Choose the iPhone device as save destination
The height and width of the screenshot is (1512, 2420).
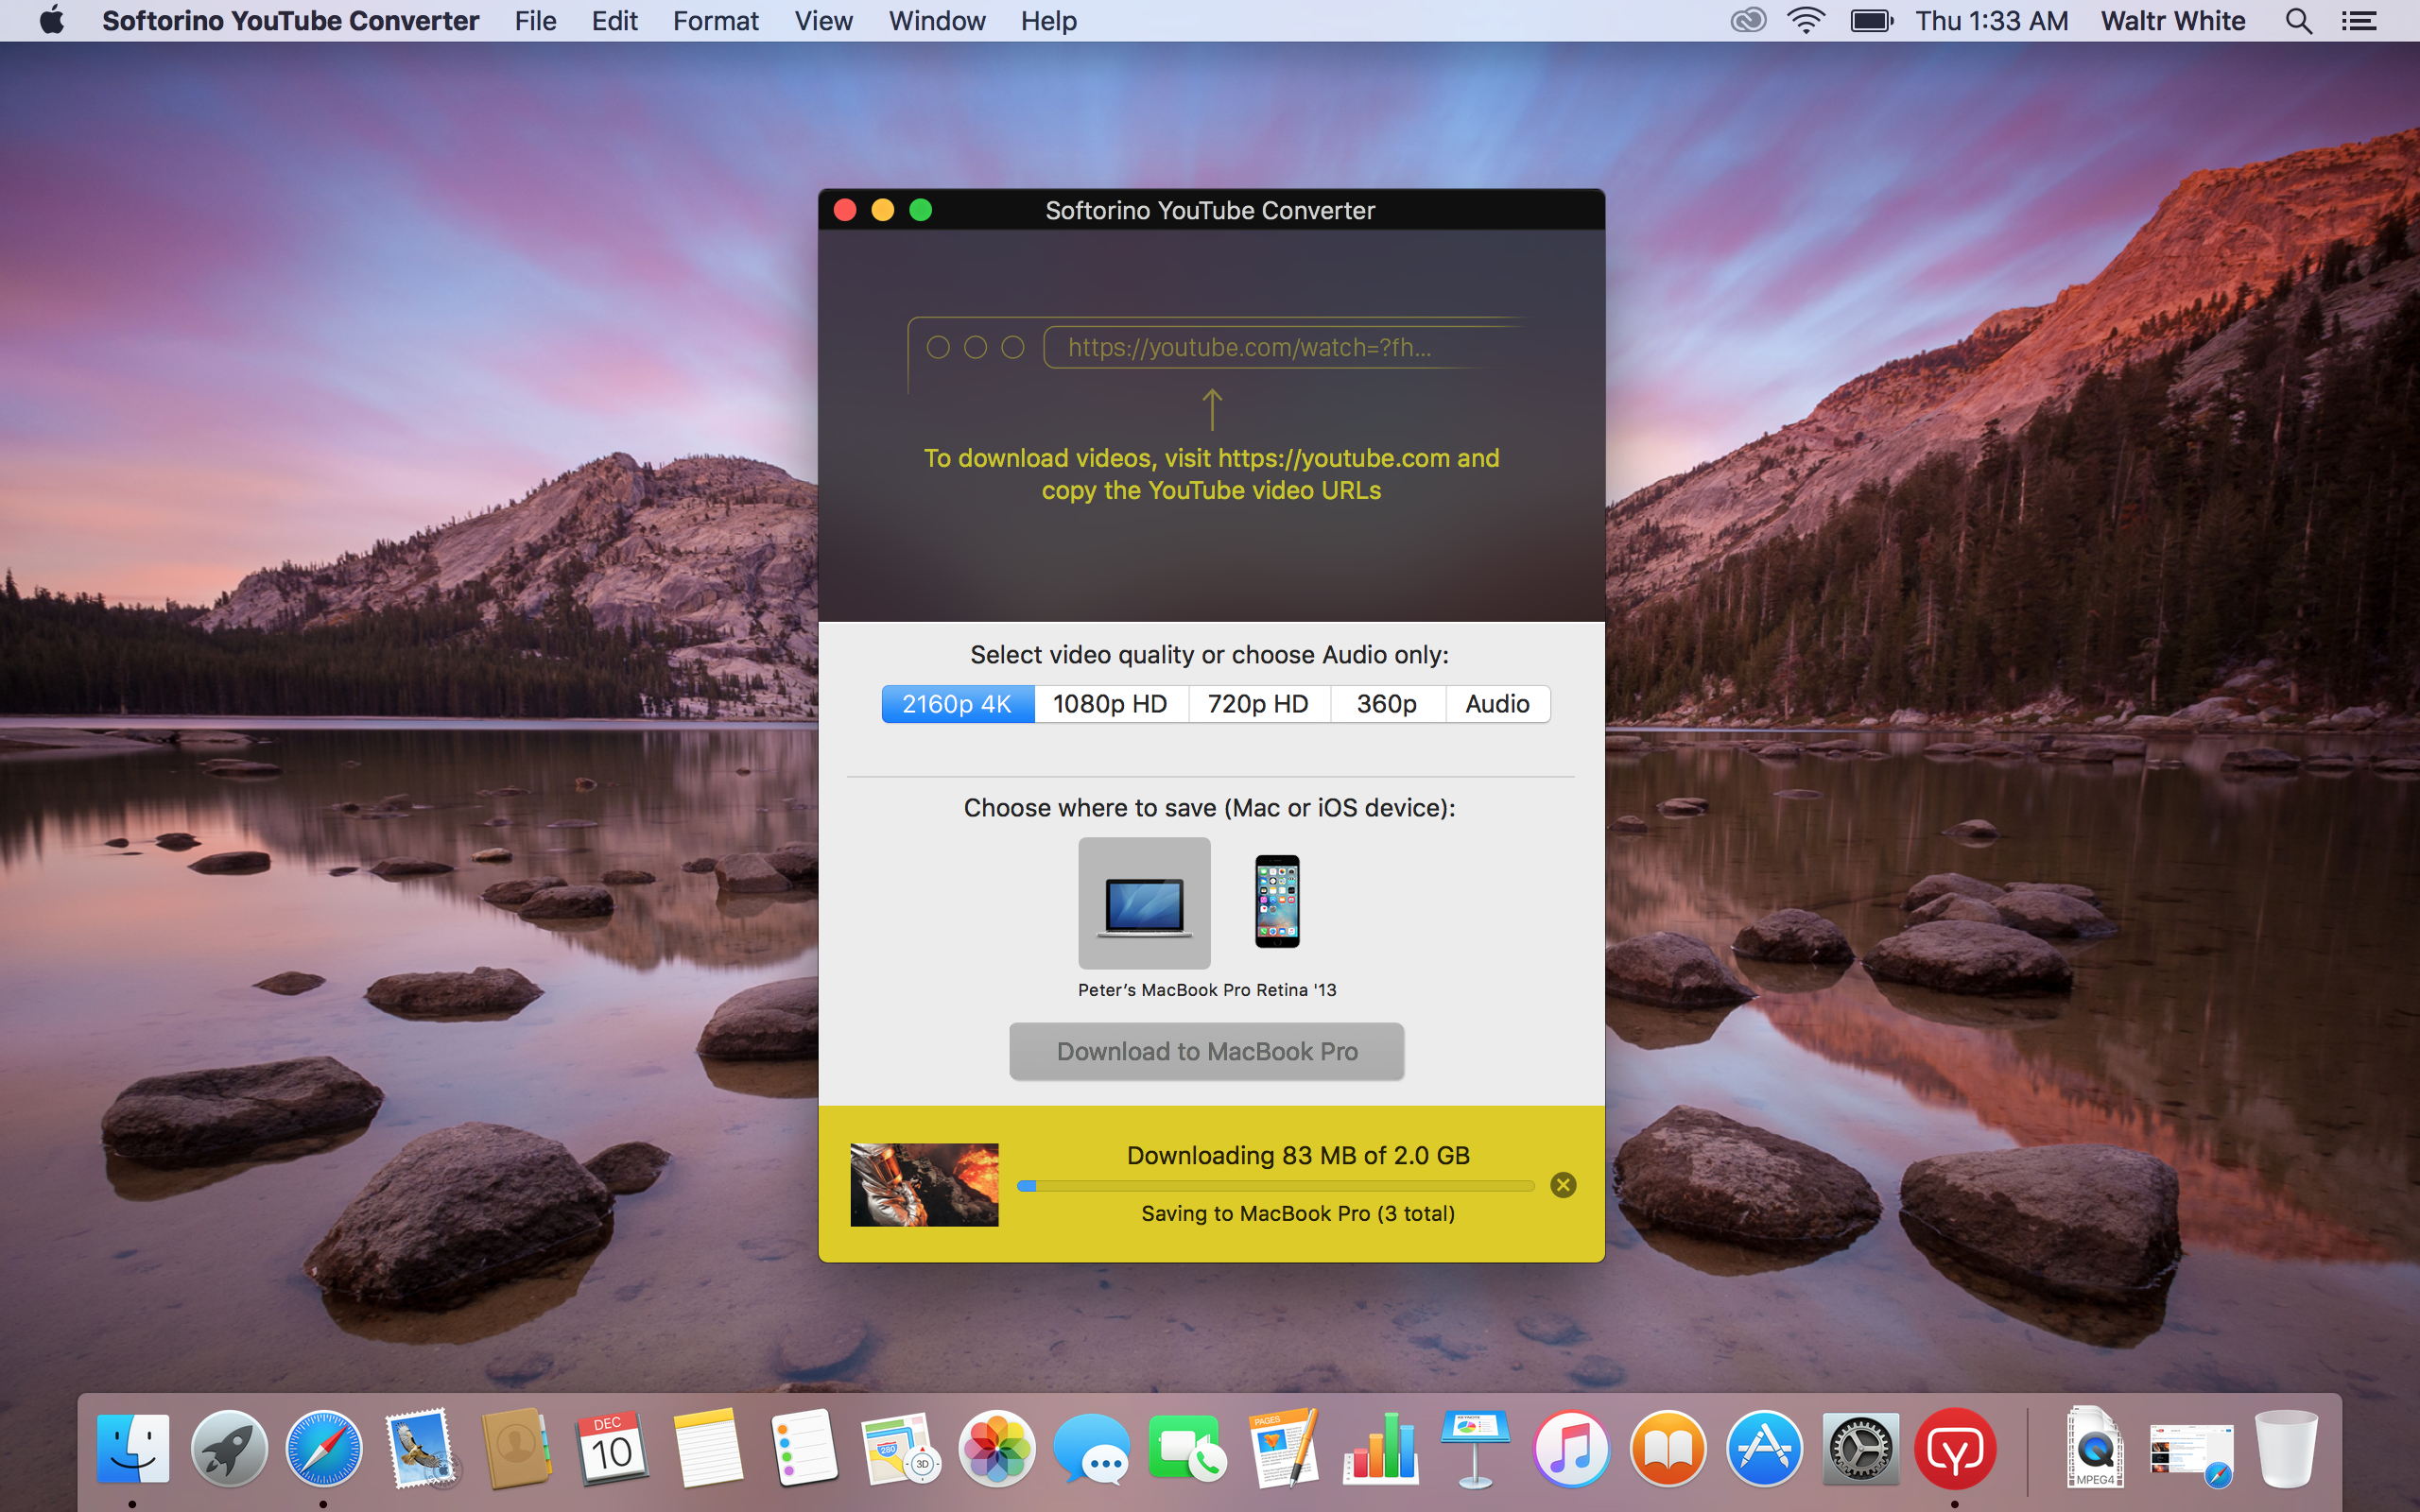1277,901
